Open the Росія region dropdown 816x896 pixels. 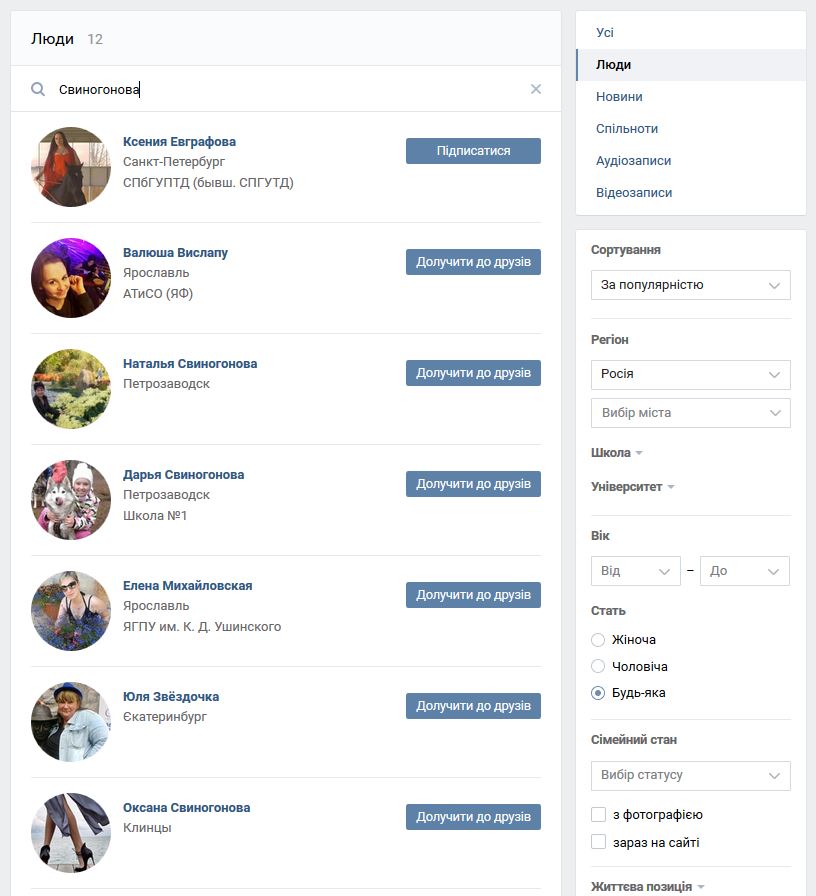coord(691,374)
